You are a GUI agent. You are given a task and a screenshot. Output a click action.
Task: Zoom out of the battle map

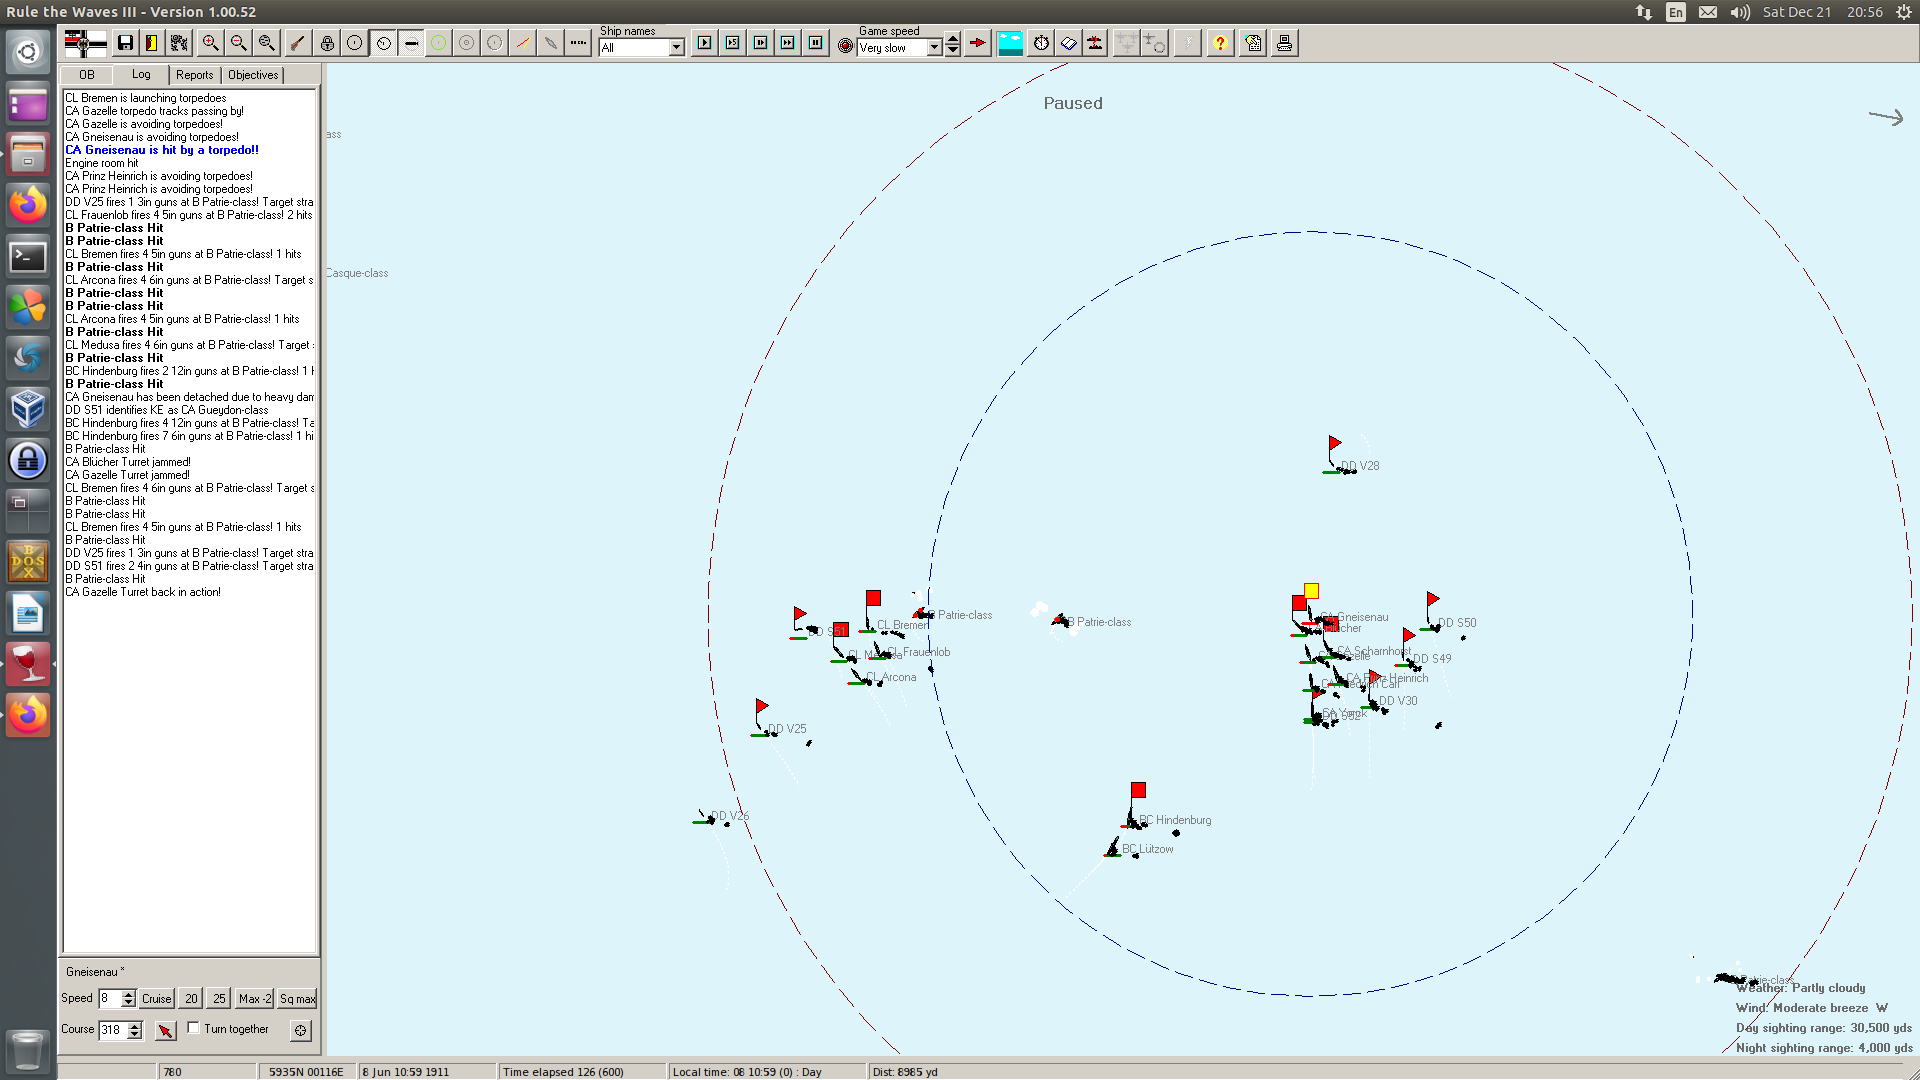(239, 43)
